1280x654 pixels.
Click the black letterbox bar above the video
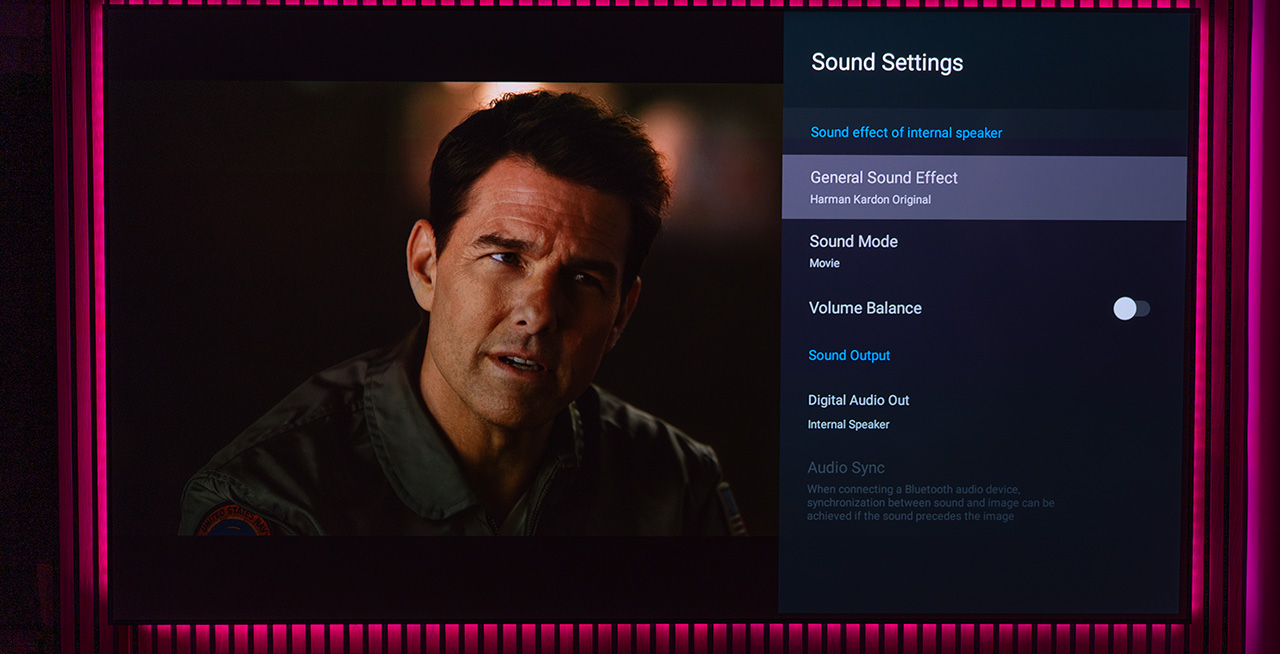click(440, 45)
